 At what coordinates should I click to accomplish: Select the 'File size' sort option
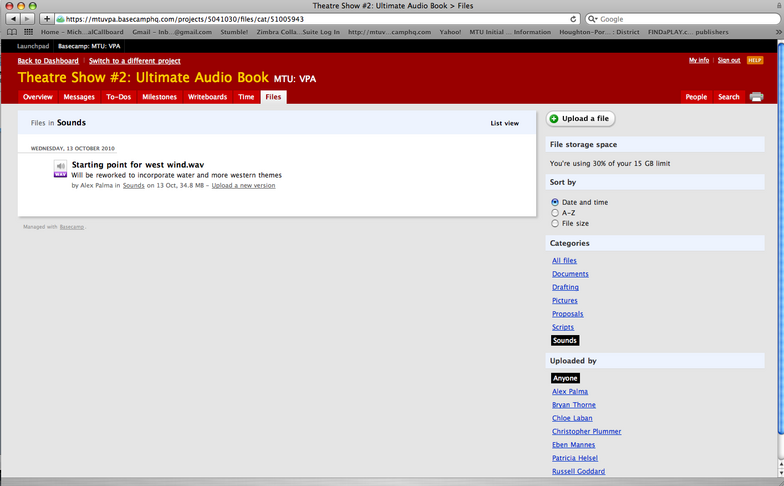(x=555, y=223)
